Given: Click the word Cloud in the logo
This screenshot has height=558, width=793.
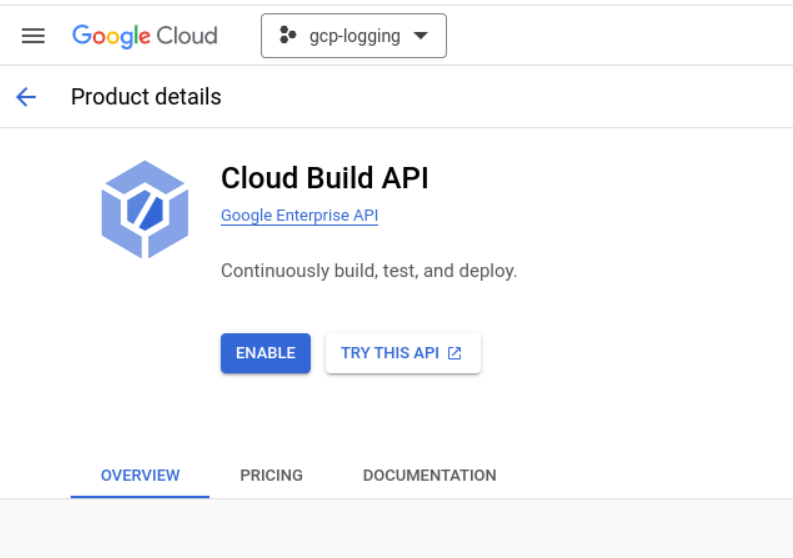Looking at the screenshot, I should [187, 36].
